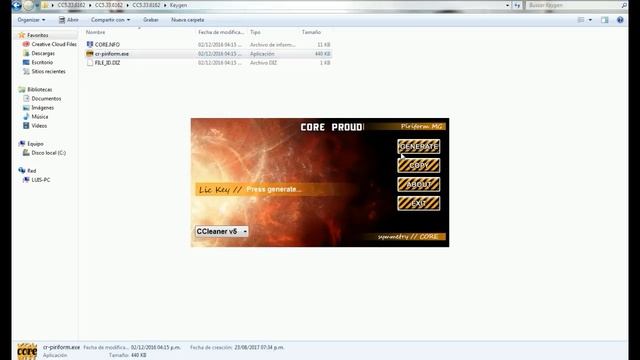Open the Compartir con menu

click(x=110, y=20)
